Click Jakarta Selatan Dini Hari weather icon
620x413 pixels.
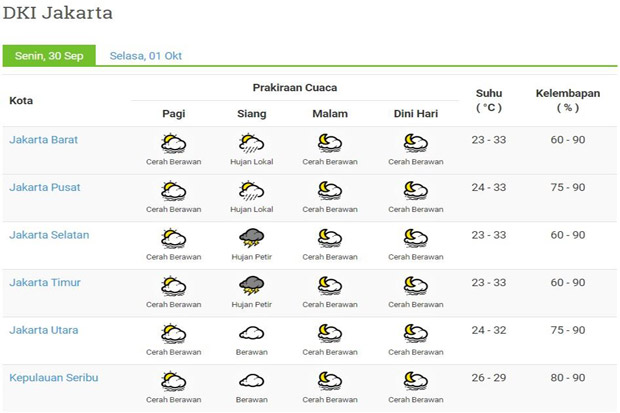tap(416, 238)
